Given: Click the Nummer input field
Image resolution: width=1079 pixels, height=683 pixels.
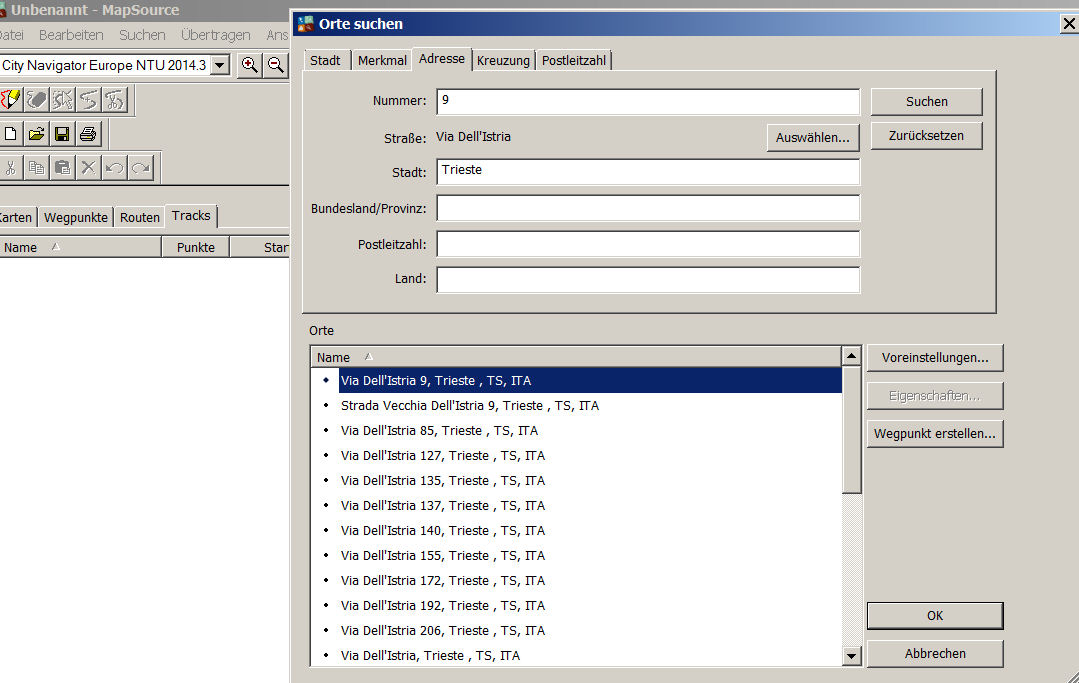Looking at the screenshot, I should [648, 102].
